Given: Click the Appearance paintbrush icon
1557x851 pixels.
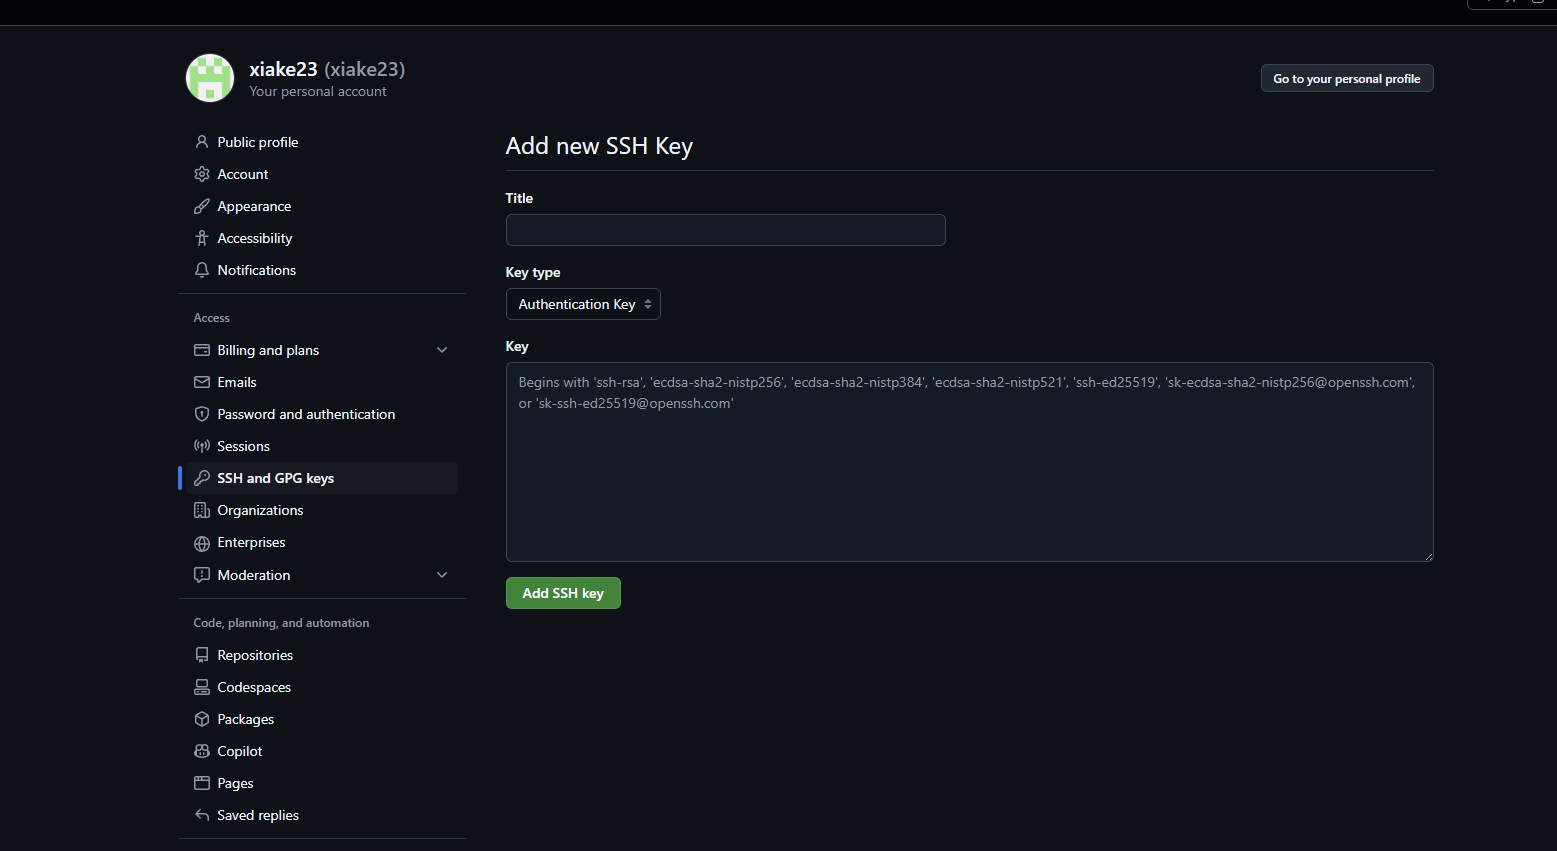Looking at the screenshot, I should [202, 206].
